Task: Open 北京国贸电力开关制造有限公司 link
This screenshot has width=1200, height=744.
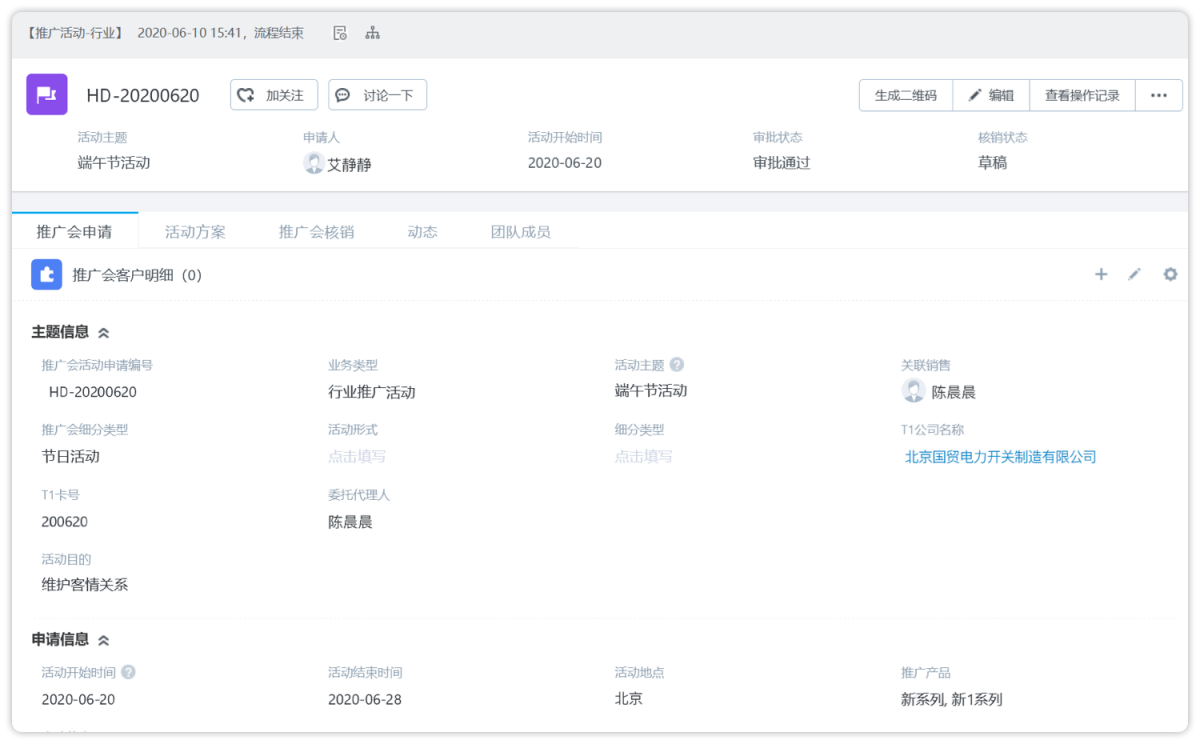Action: pyautogui.click(x=1000, y=457)
